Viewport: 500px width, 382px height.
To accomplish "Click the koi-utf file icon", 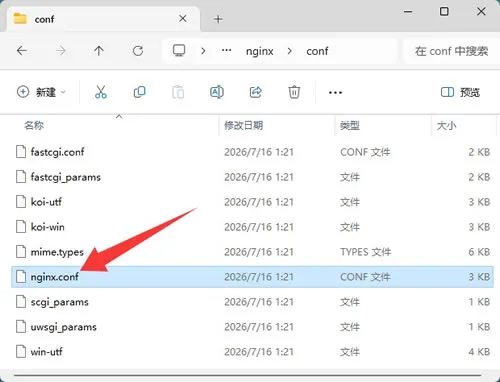I will pos(21,202).
